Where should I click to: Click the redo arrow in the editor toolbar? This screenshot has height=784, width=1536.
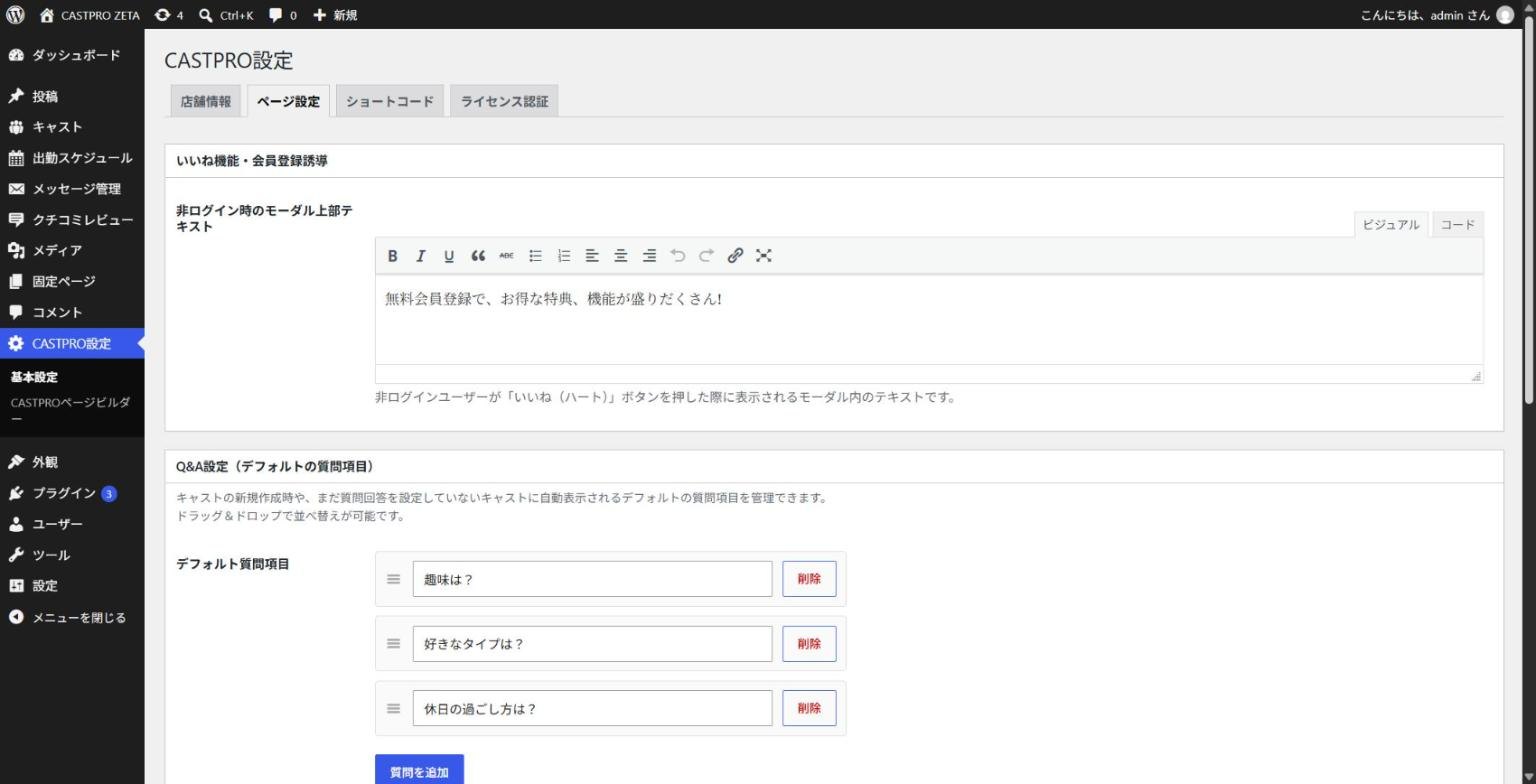tap(707, 256)
